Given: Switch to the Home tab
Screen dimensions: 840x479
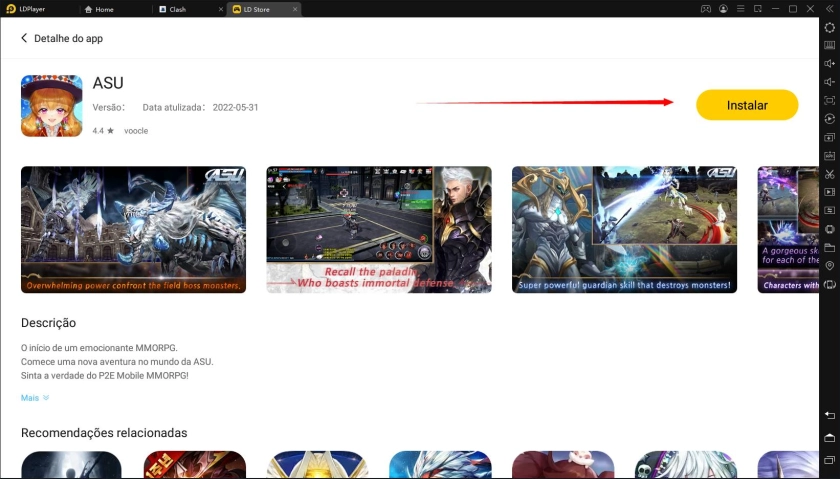Looking at the screenshot, I should (99, 9).
